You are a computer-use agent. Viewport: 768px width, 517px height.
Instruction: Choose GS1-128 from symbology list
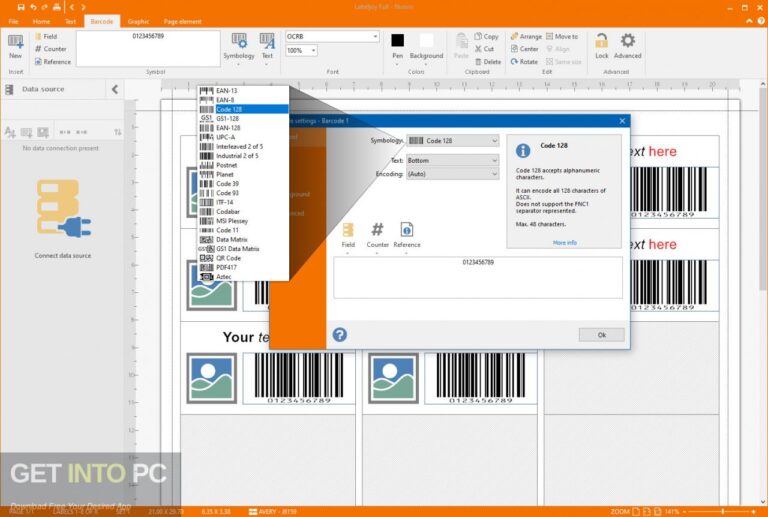point(243,118)
